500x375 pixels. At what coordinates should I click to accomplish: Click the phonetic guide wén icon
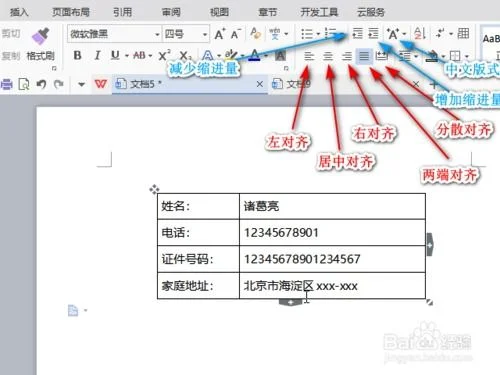tap(275, 34)
